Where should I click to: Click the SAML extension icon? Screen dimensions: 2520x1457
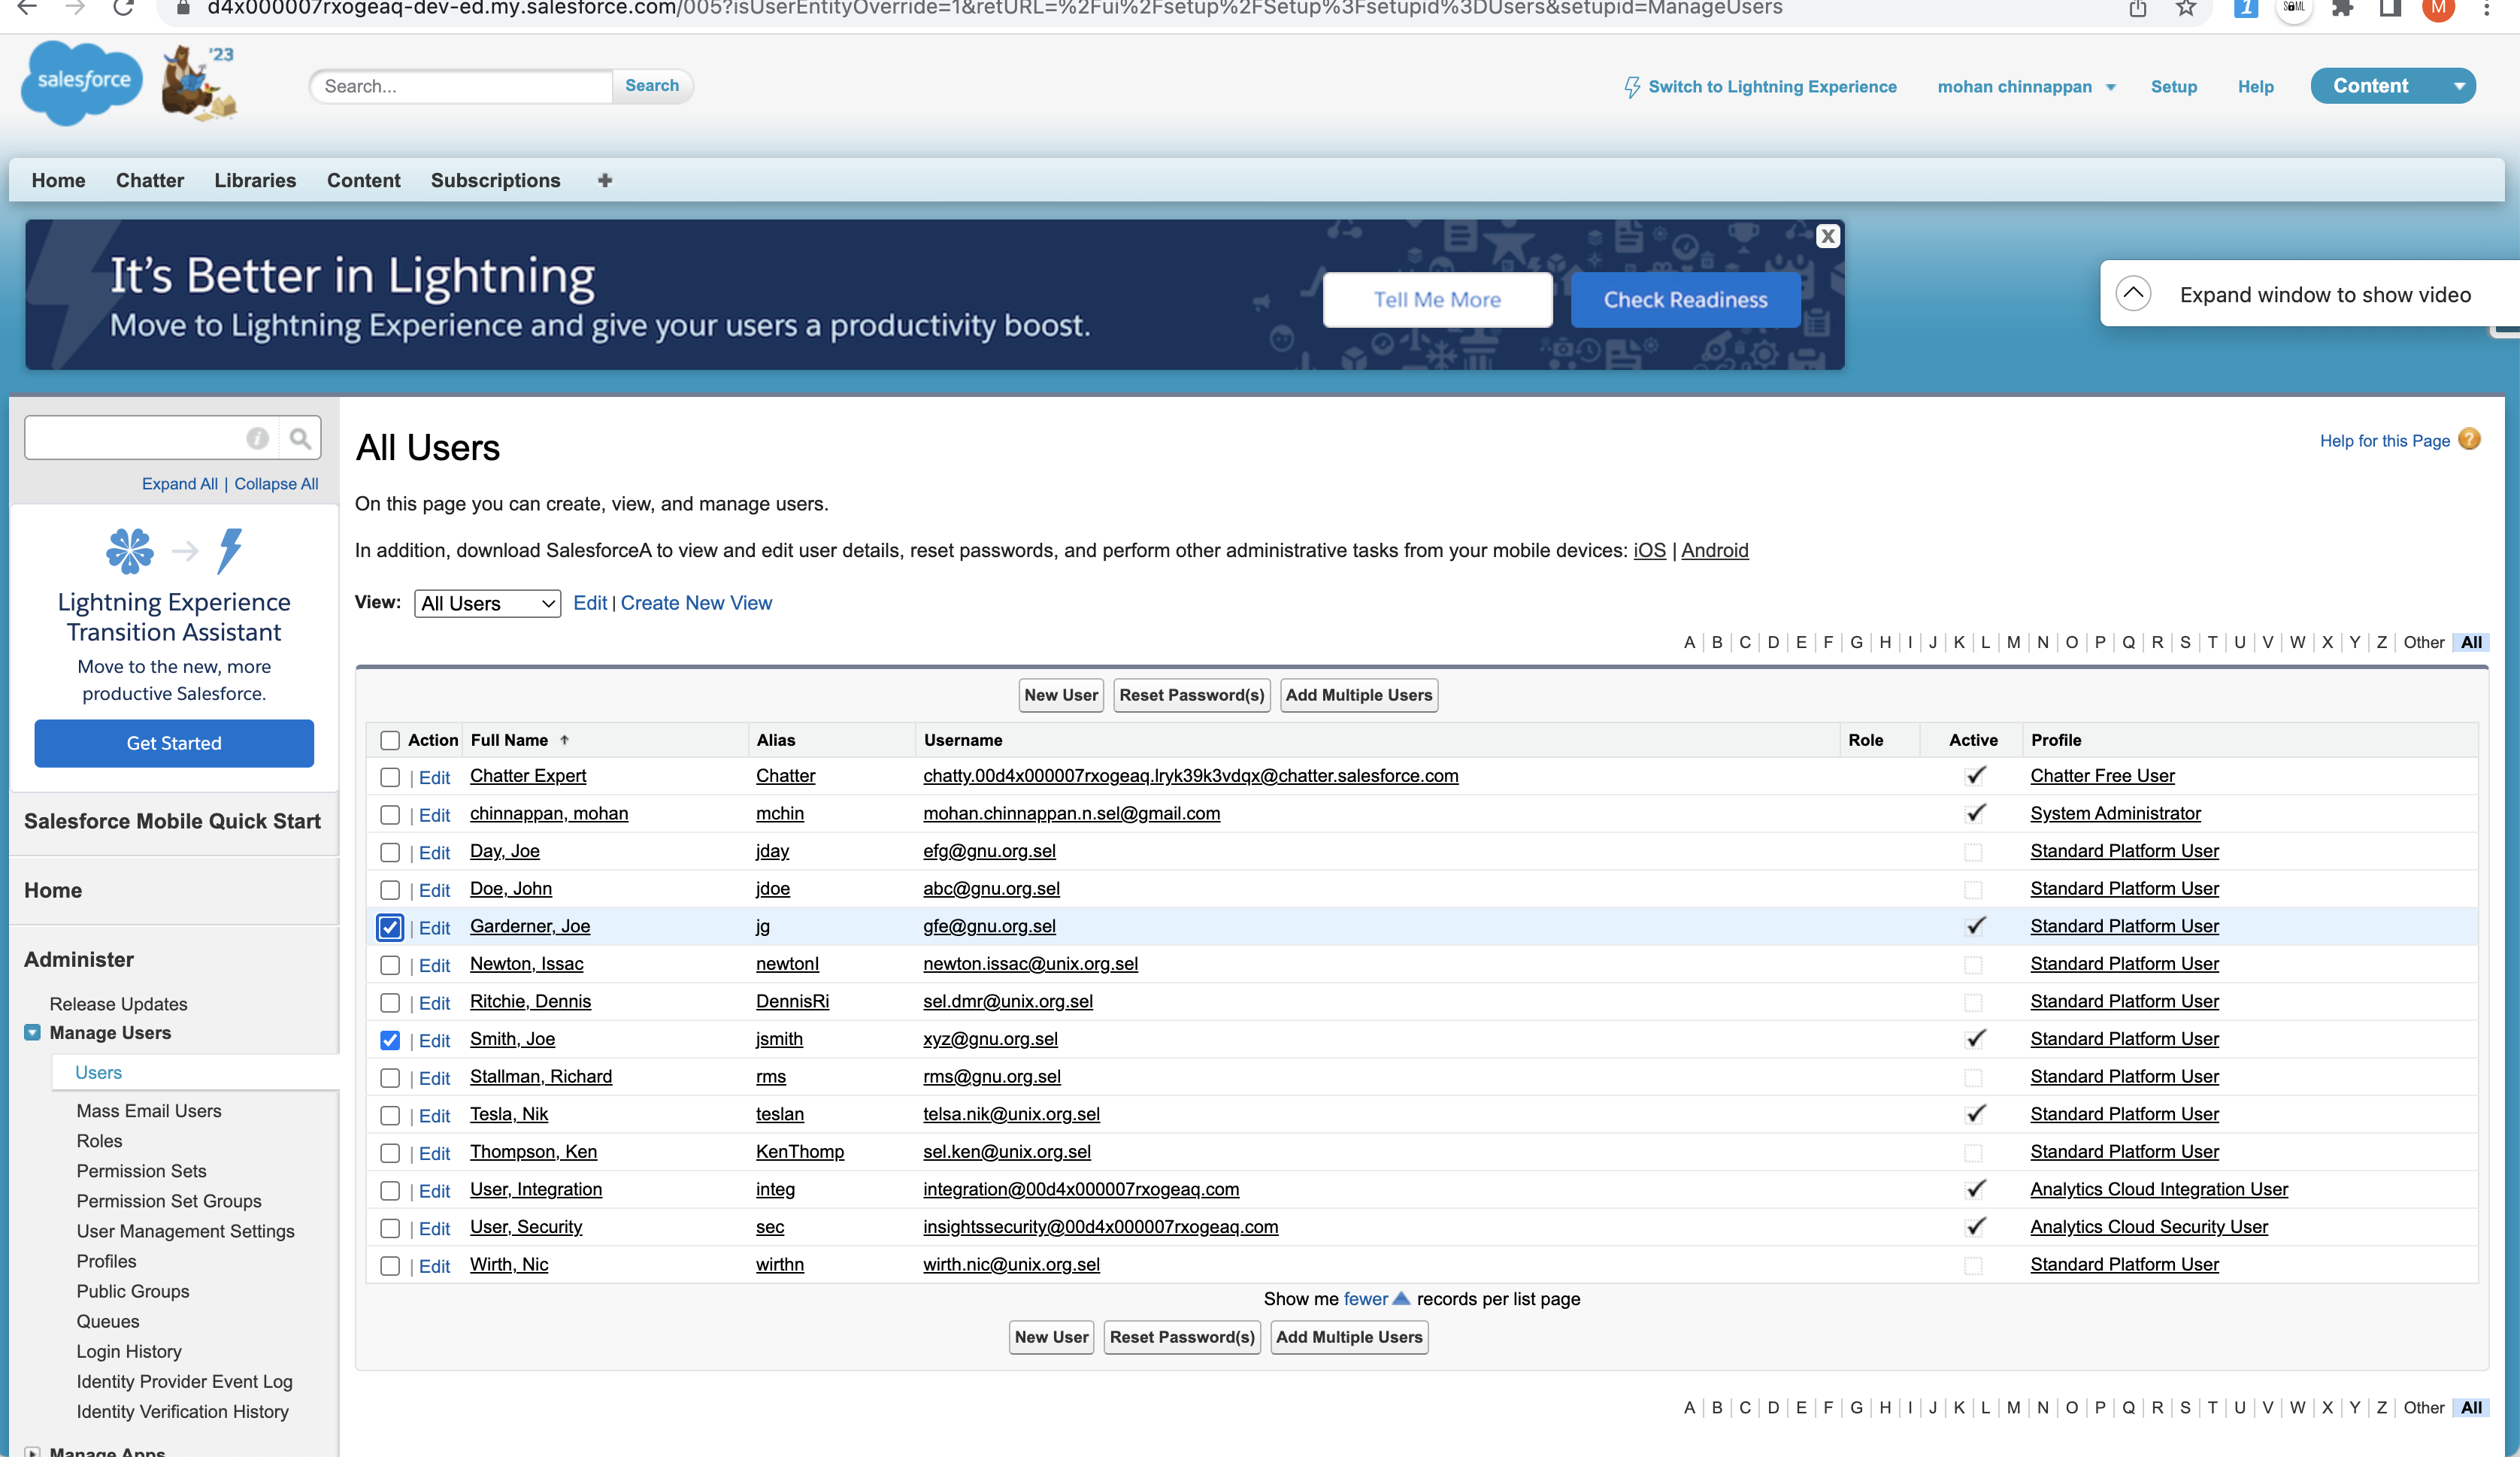click(x=2294, y=8)
